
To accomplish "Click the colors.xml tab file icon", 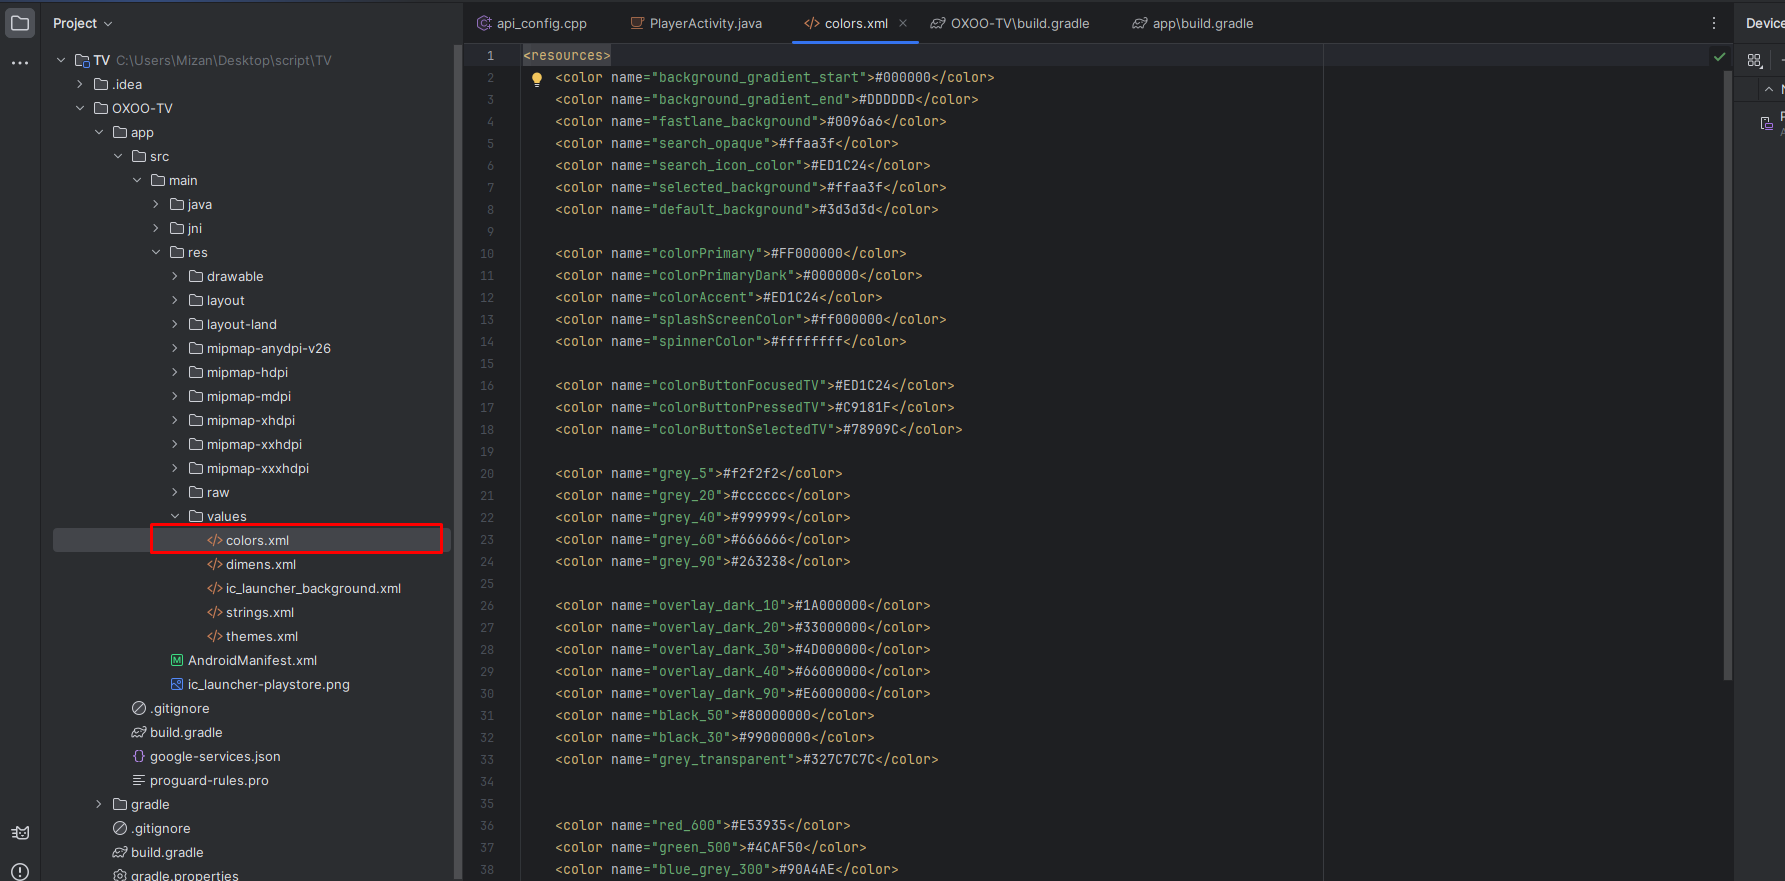I will point(812,23).
